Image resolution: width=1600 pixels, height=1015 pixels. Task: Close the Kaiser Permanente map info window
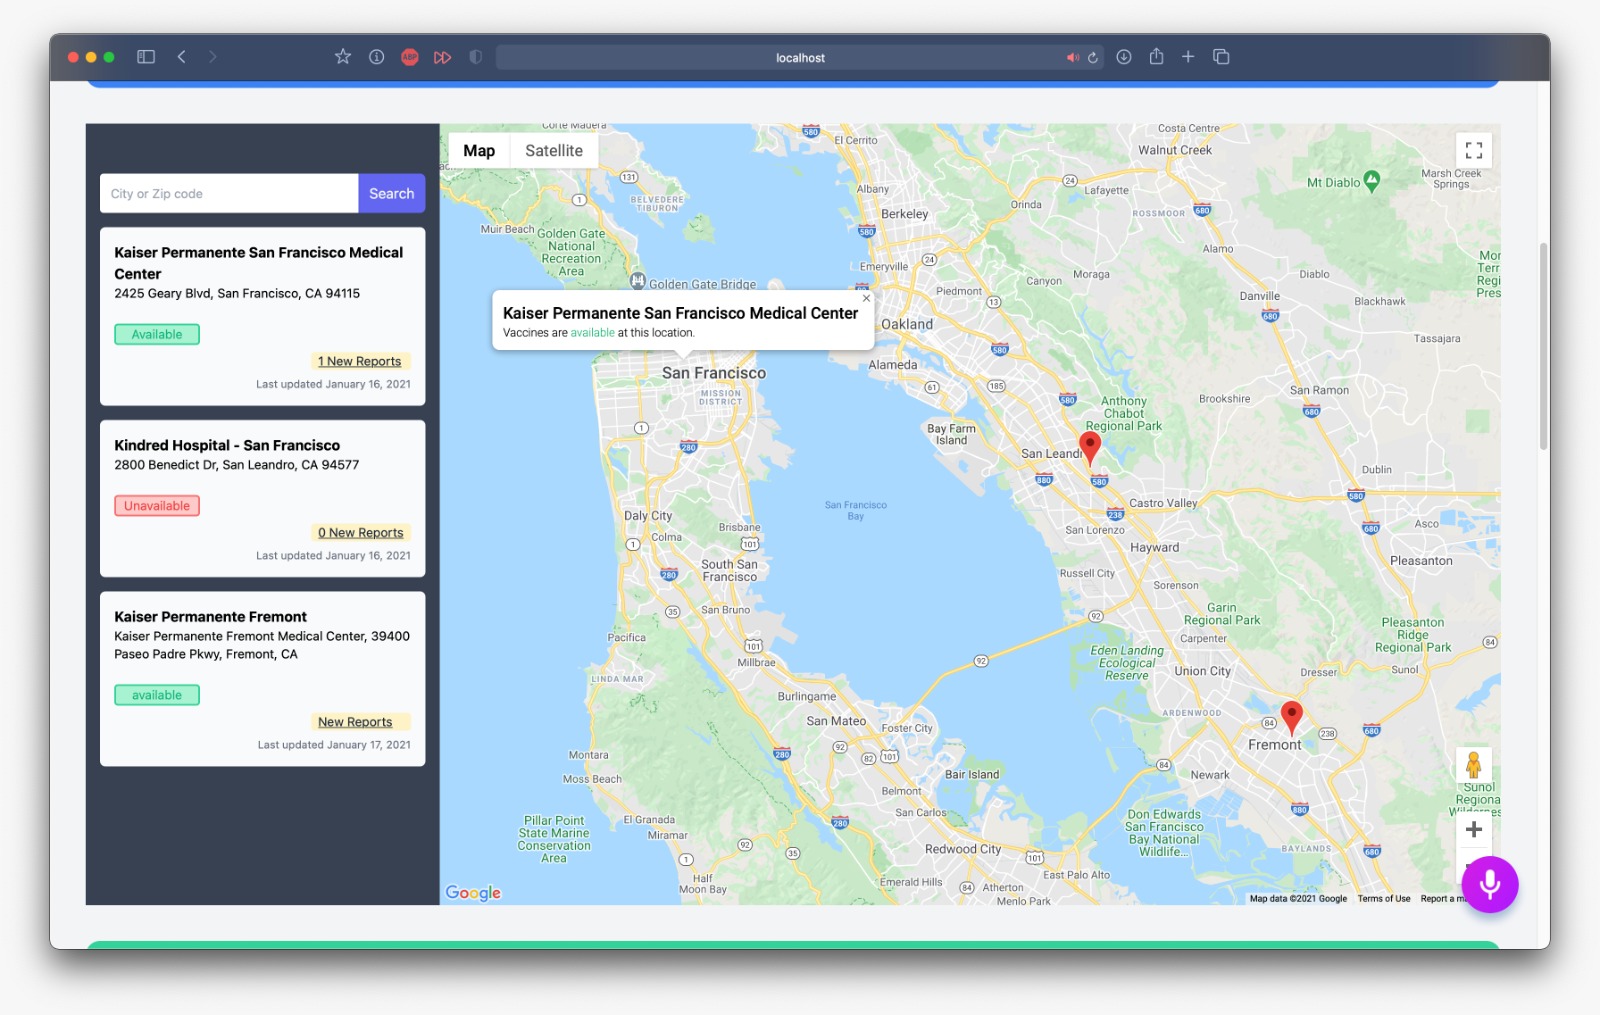click(x=866, y=298)
